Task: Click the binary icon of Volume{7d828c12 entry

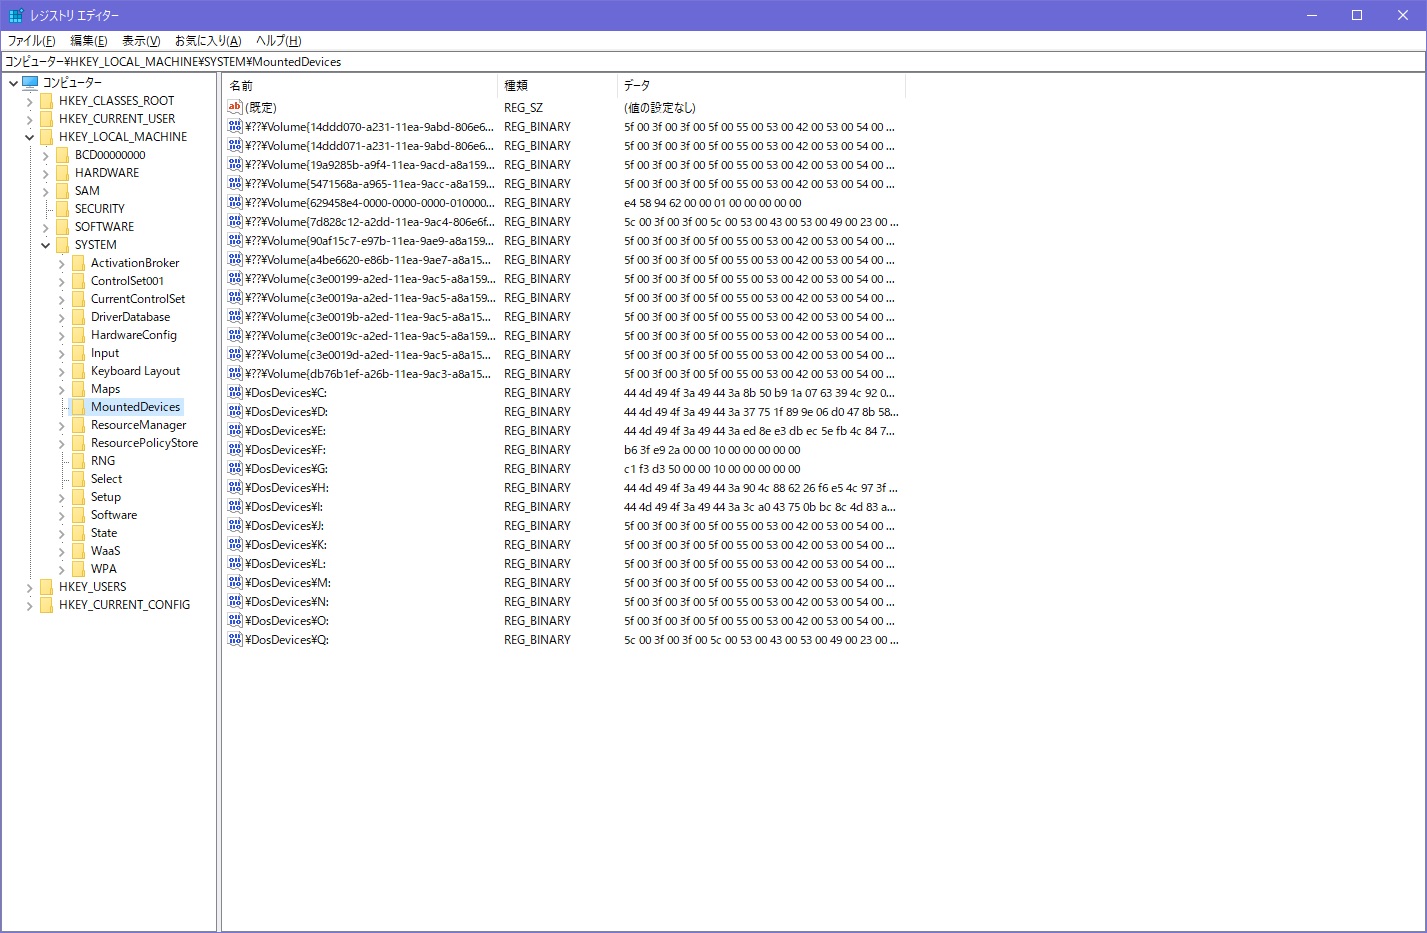Action: tap(235, 221)
